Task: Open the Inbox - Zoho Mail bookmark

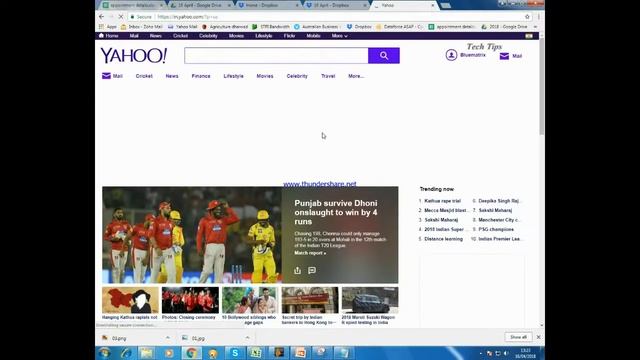Action: point(142,27)
